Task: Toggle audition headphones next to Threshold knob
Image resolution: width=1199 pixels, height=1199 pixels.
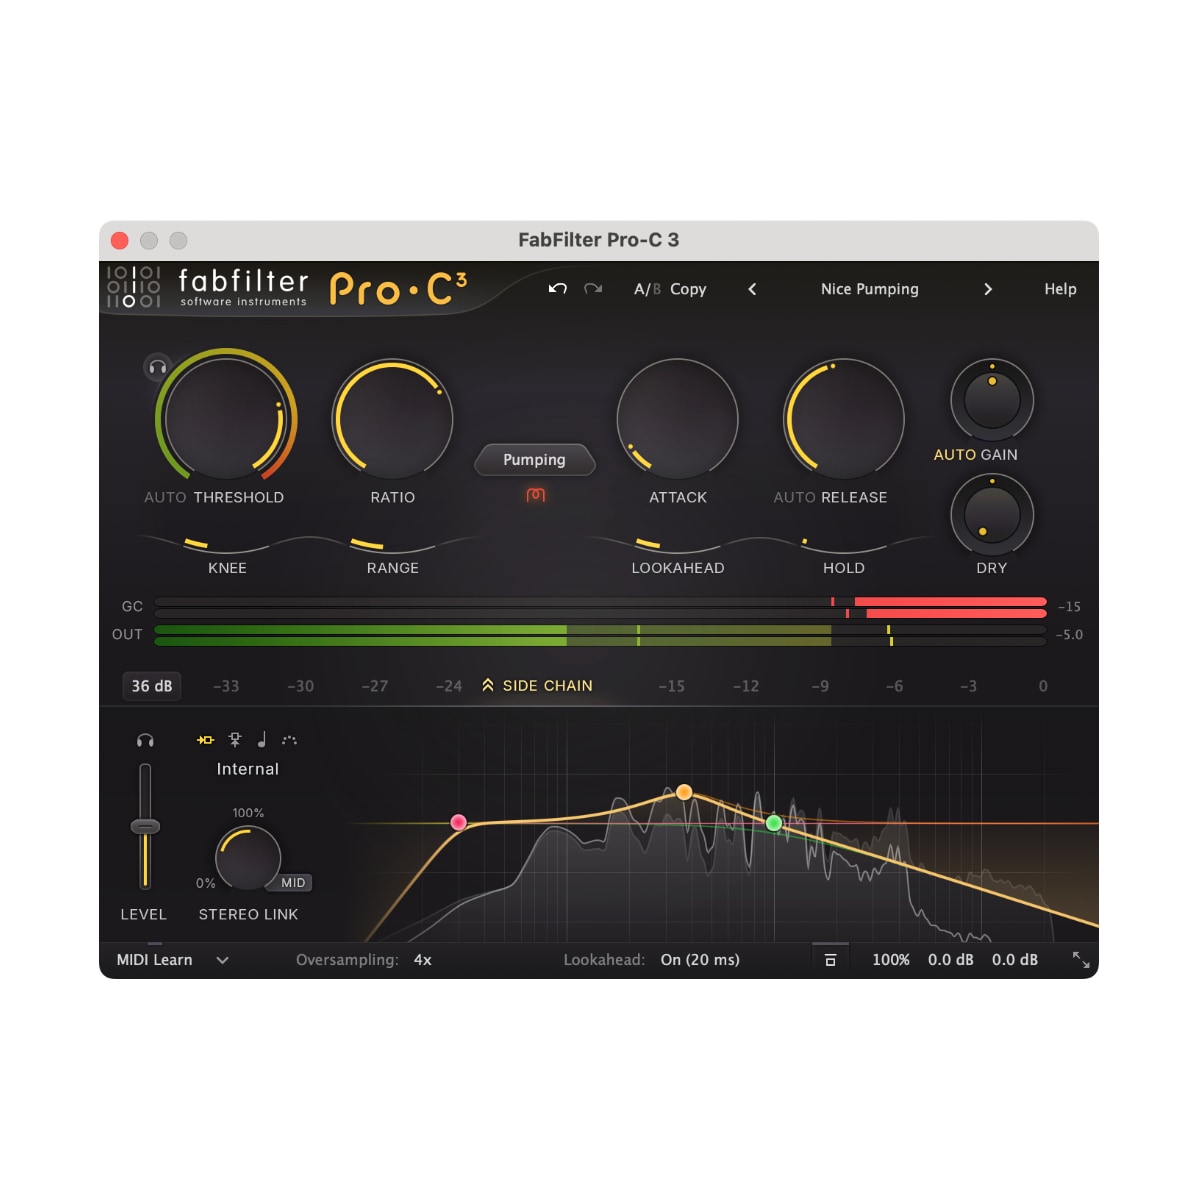Action: [157, 367]
